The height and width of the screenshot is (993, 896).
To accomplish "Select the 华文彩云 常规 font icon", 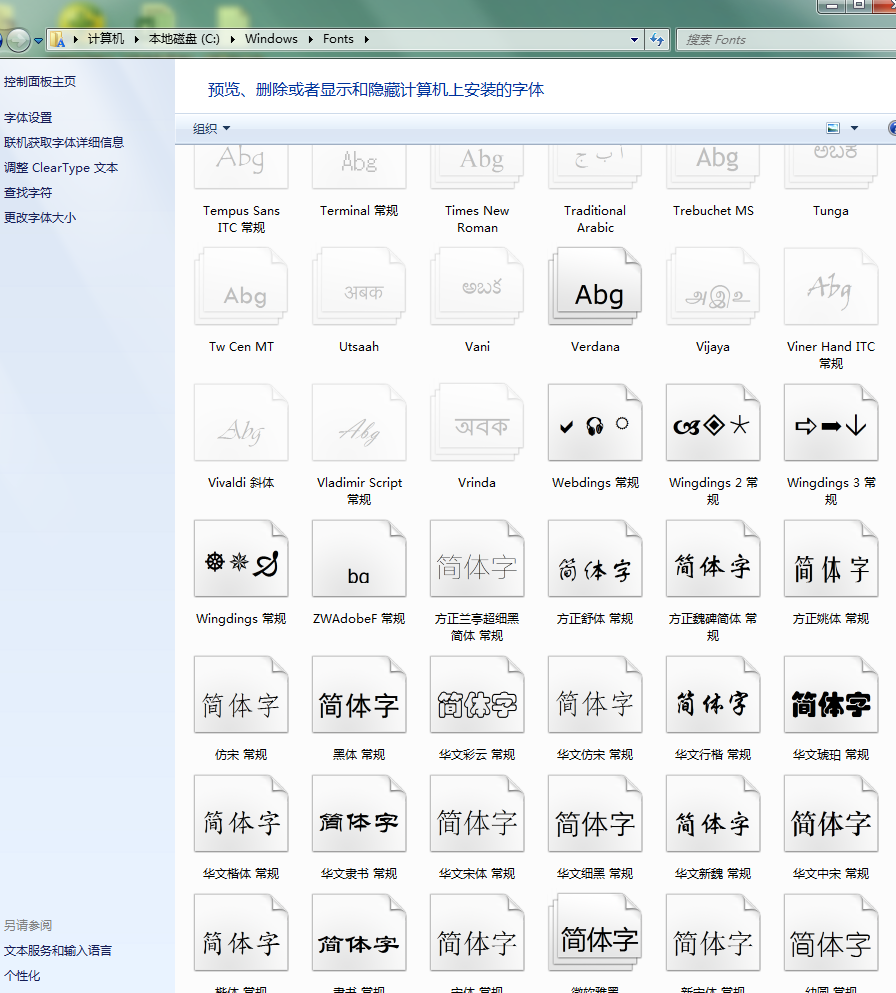I will click(x=477, y=695).
